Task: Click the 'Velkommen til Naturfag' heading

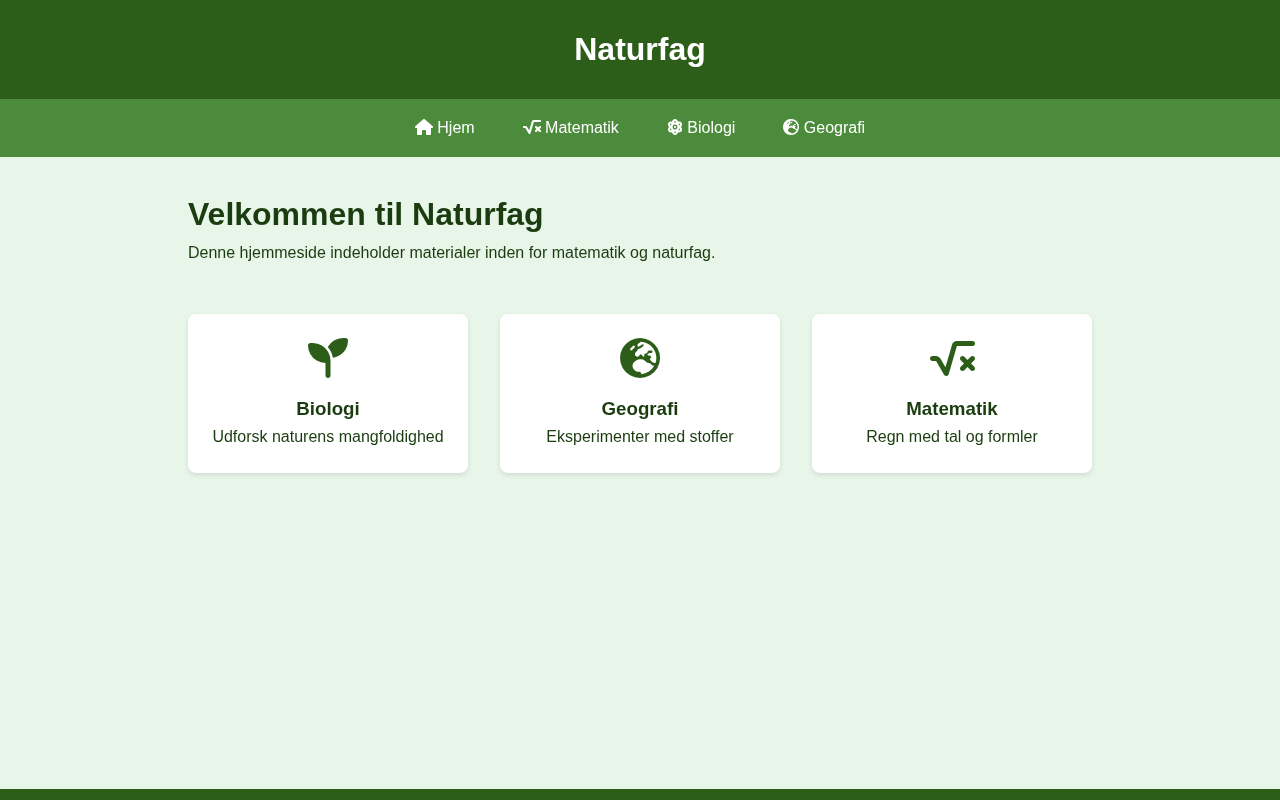Action: [x=366, y=214]
